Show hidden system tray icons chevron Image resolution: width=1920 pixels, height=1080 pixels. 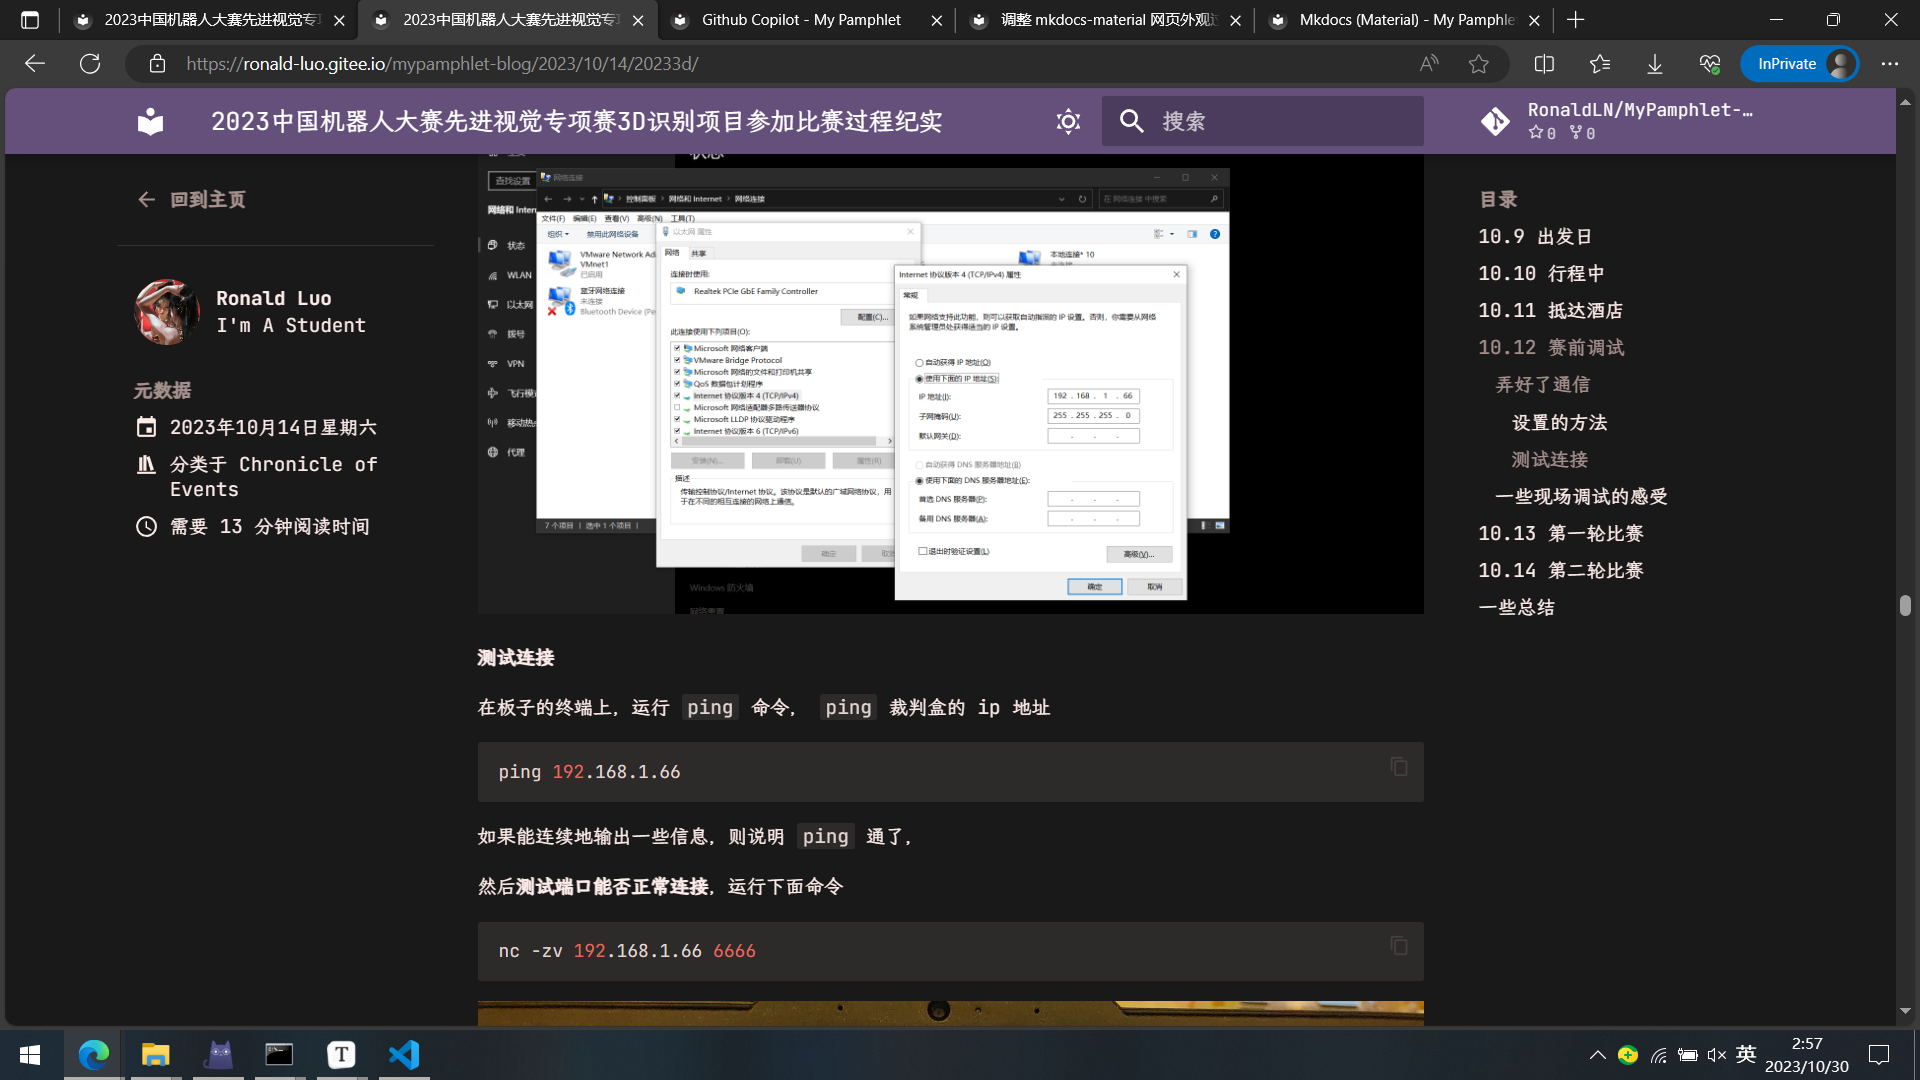click(1597, 1055)
